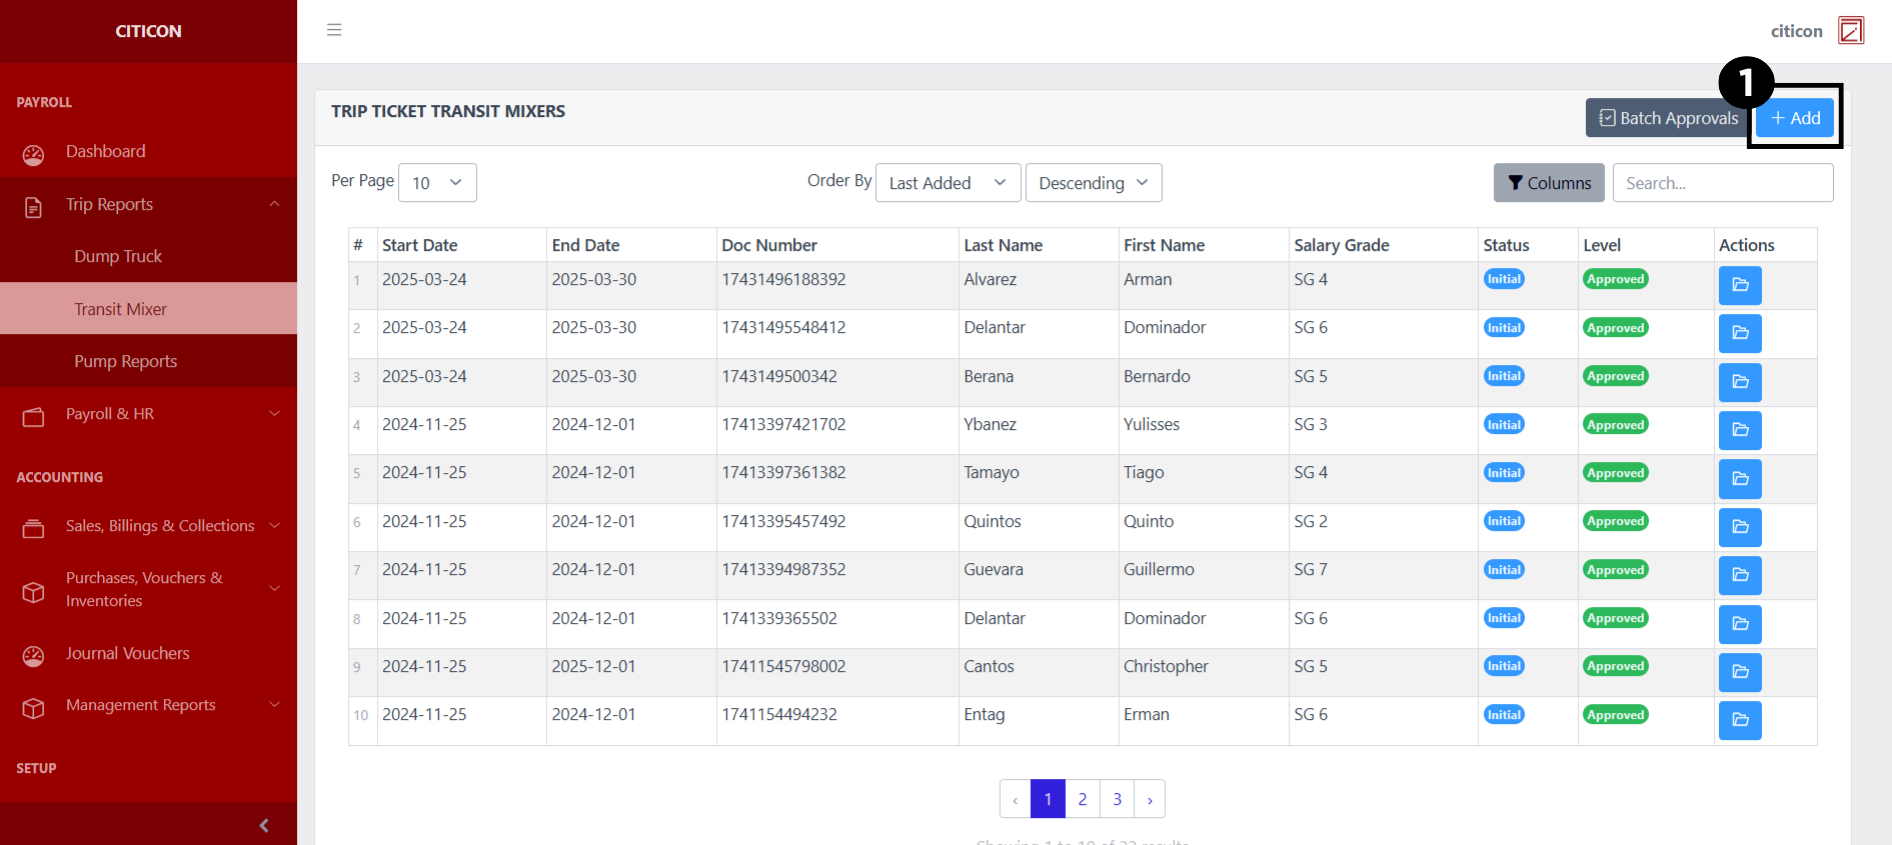1892x845 pixels.
Task: Open Pump Reports menu item
Action: [x=125, y=361]
